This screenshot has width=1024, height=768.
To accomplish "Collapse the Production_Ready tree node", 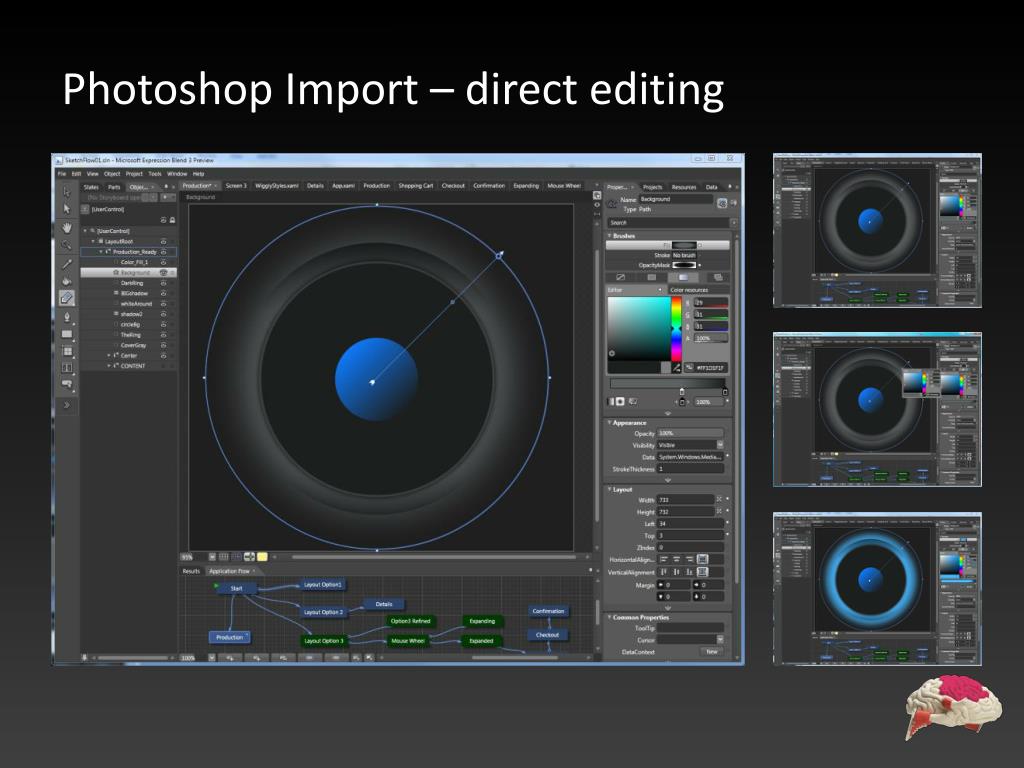I will (101, 252).
